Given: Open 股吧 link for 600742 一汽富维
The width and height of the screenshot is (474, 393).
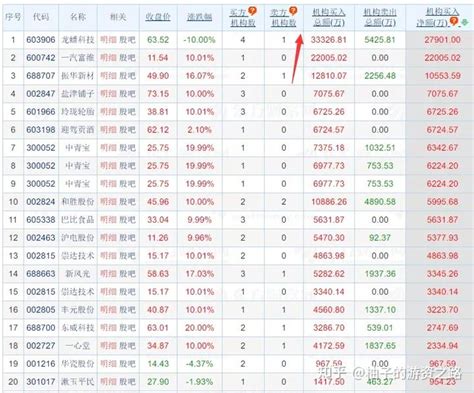Looking at the screenshot, I should pyautogui.click(x=127, y=58).
